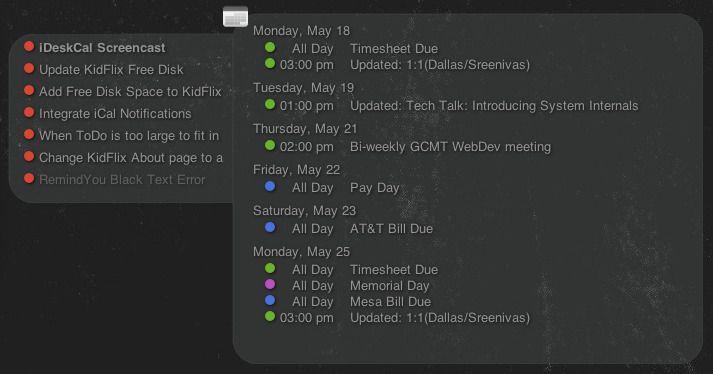Click the Tuesday, May 19 date header

303,88
